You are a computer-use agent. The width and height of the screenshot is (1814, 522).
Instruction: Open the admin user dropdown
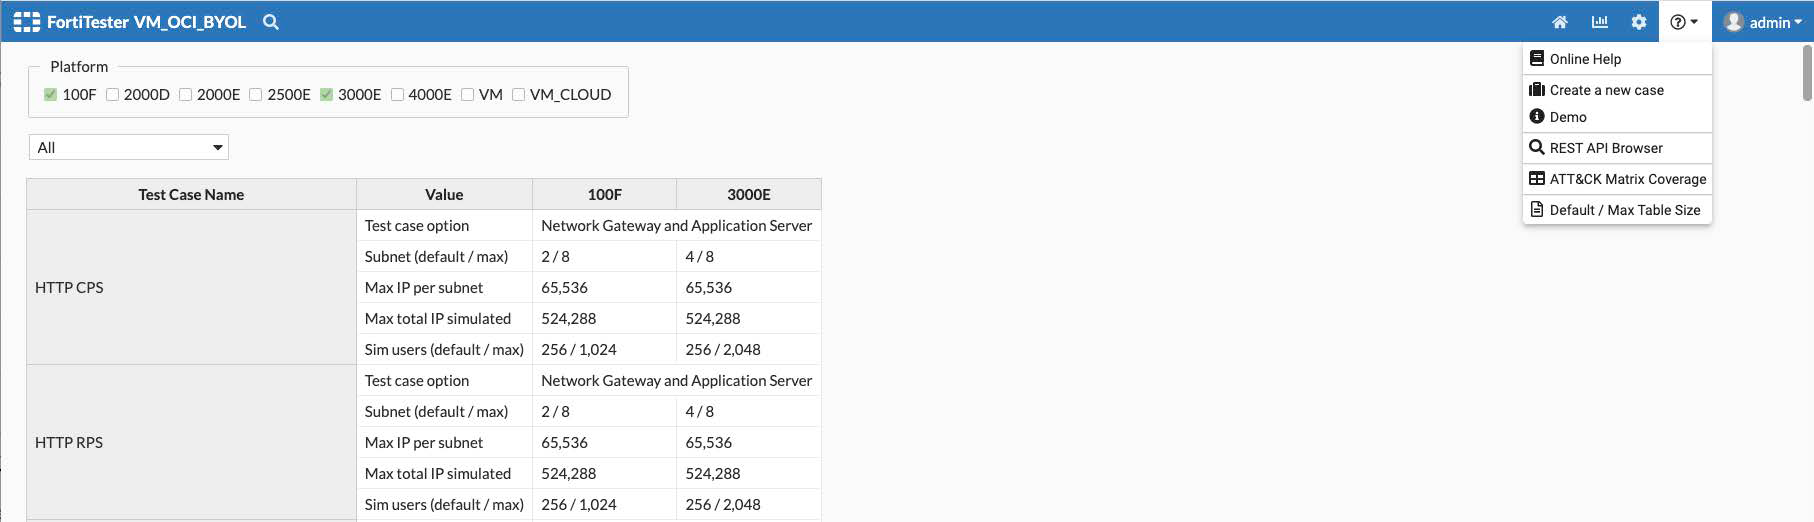pos(1763,22)
